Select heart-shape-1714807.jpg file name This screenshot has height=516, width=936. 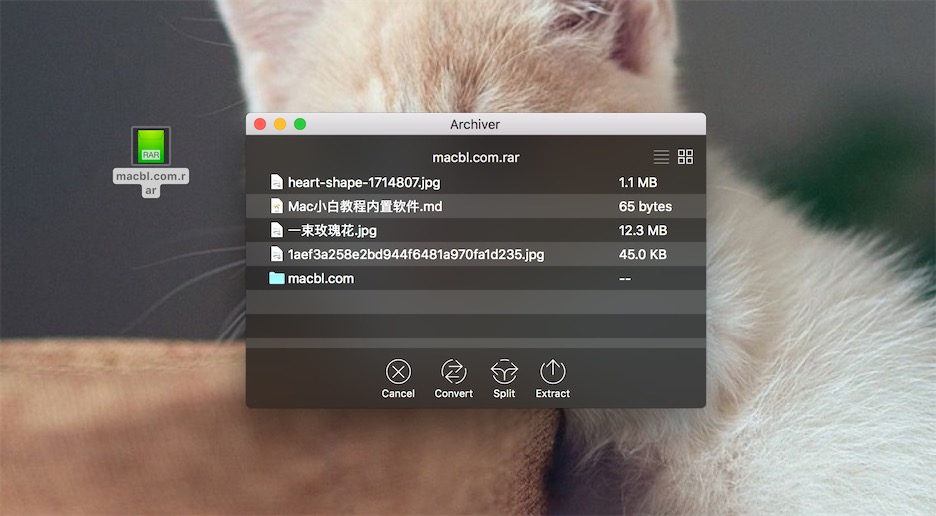[364, 183]
